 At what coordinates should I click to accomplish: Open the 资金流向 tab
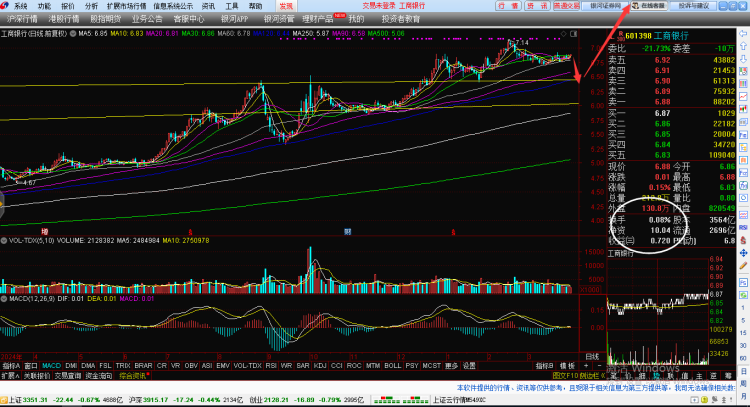pyautogui.click(x=99, y=376)
